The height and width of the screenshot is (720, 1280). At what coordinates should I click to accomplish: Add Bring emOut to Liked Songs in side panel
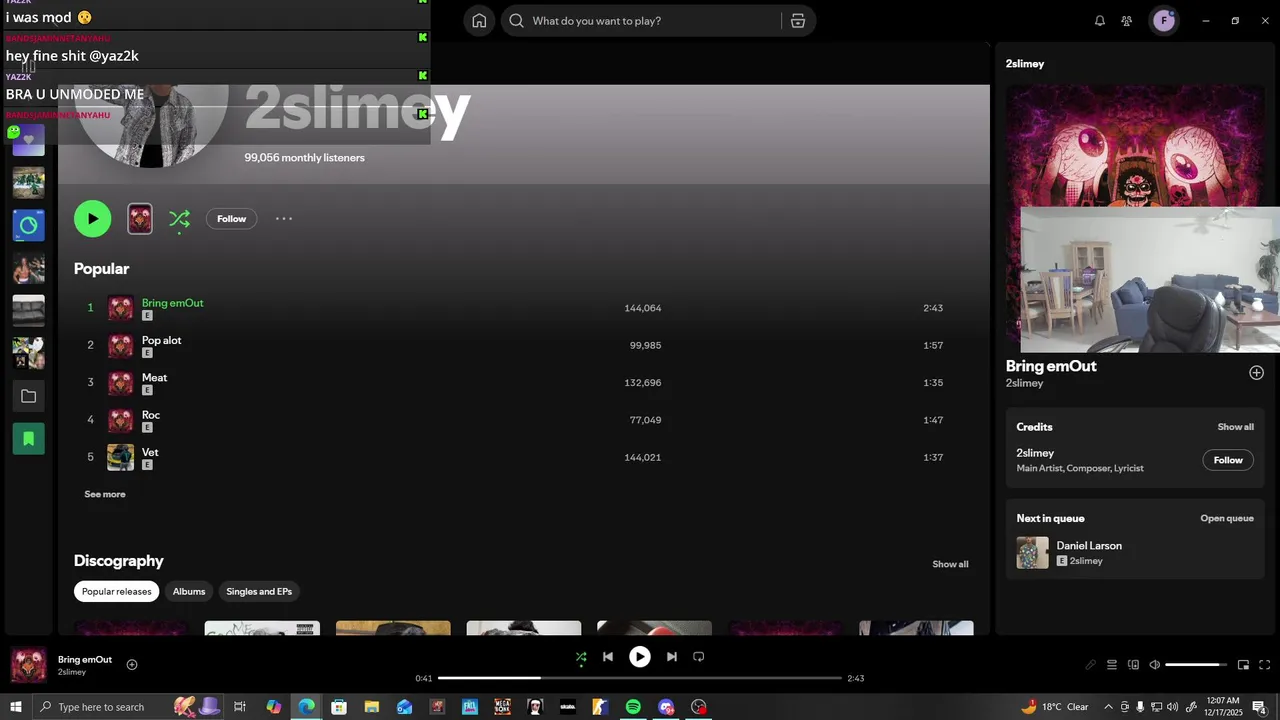point(1256,373)
